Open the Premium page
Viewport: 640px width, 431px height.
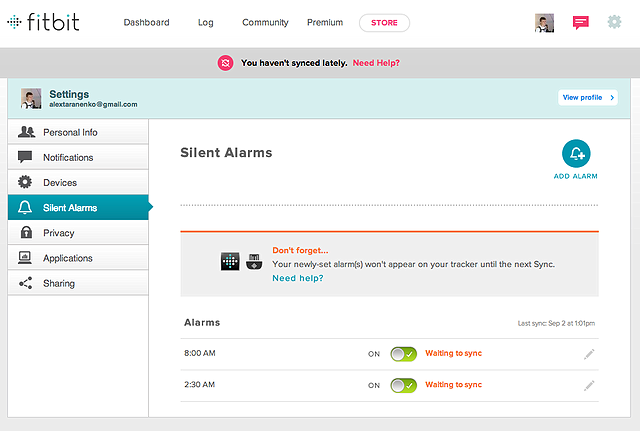[325, 22]
